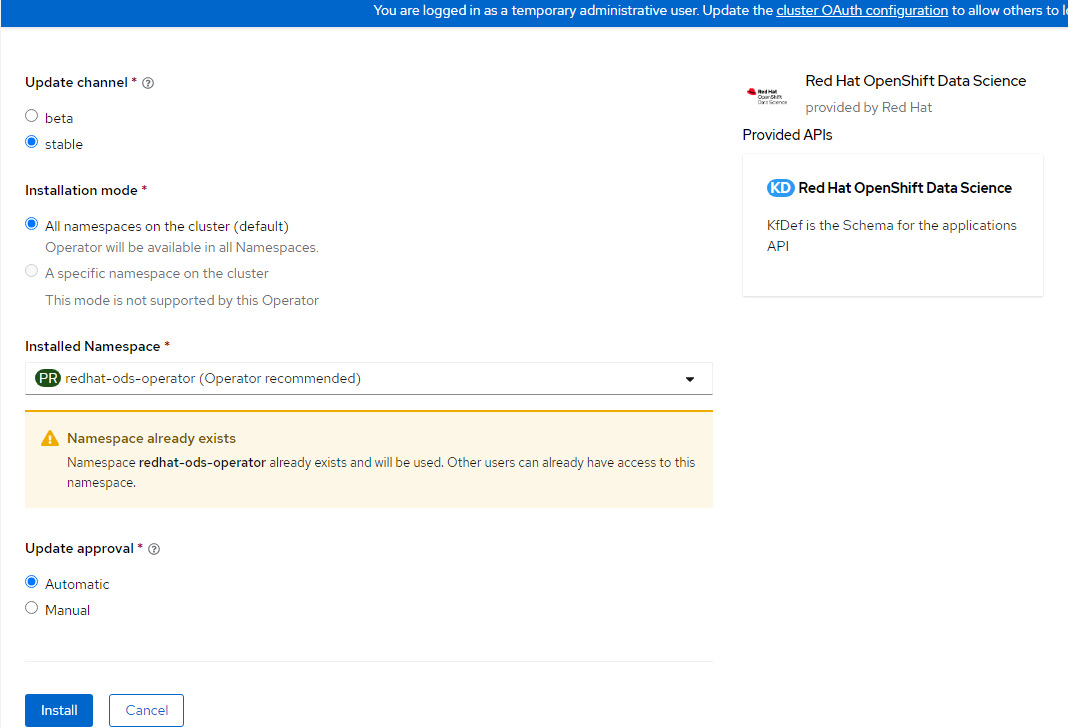The height and width of the screenshot is (728, 1068).
Task: Open the Installed Namespace dropdown
Action: click(368, 379)
